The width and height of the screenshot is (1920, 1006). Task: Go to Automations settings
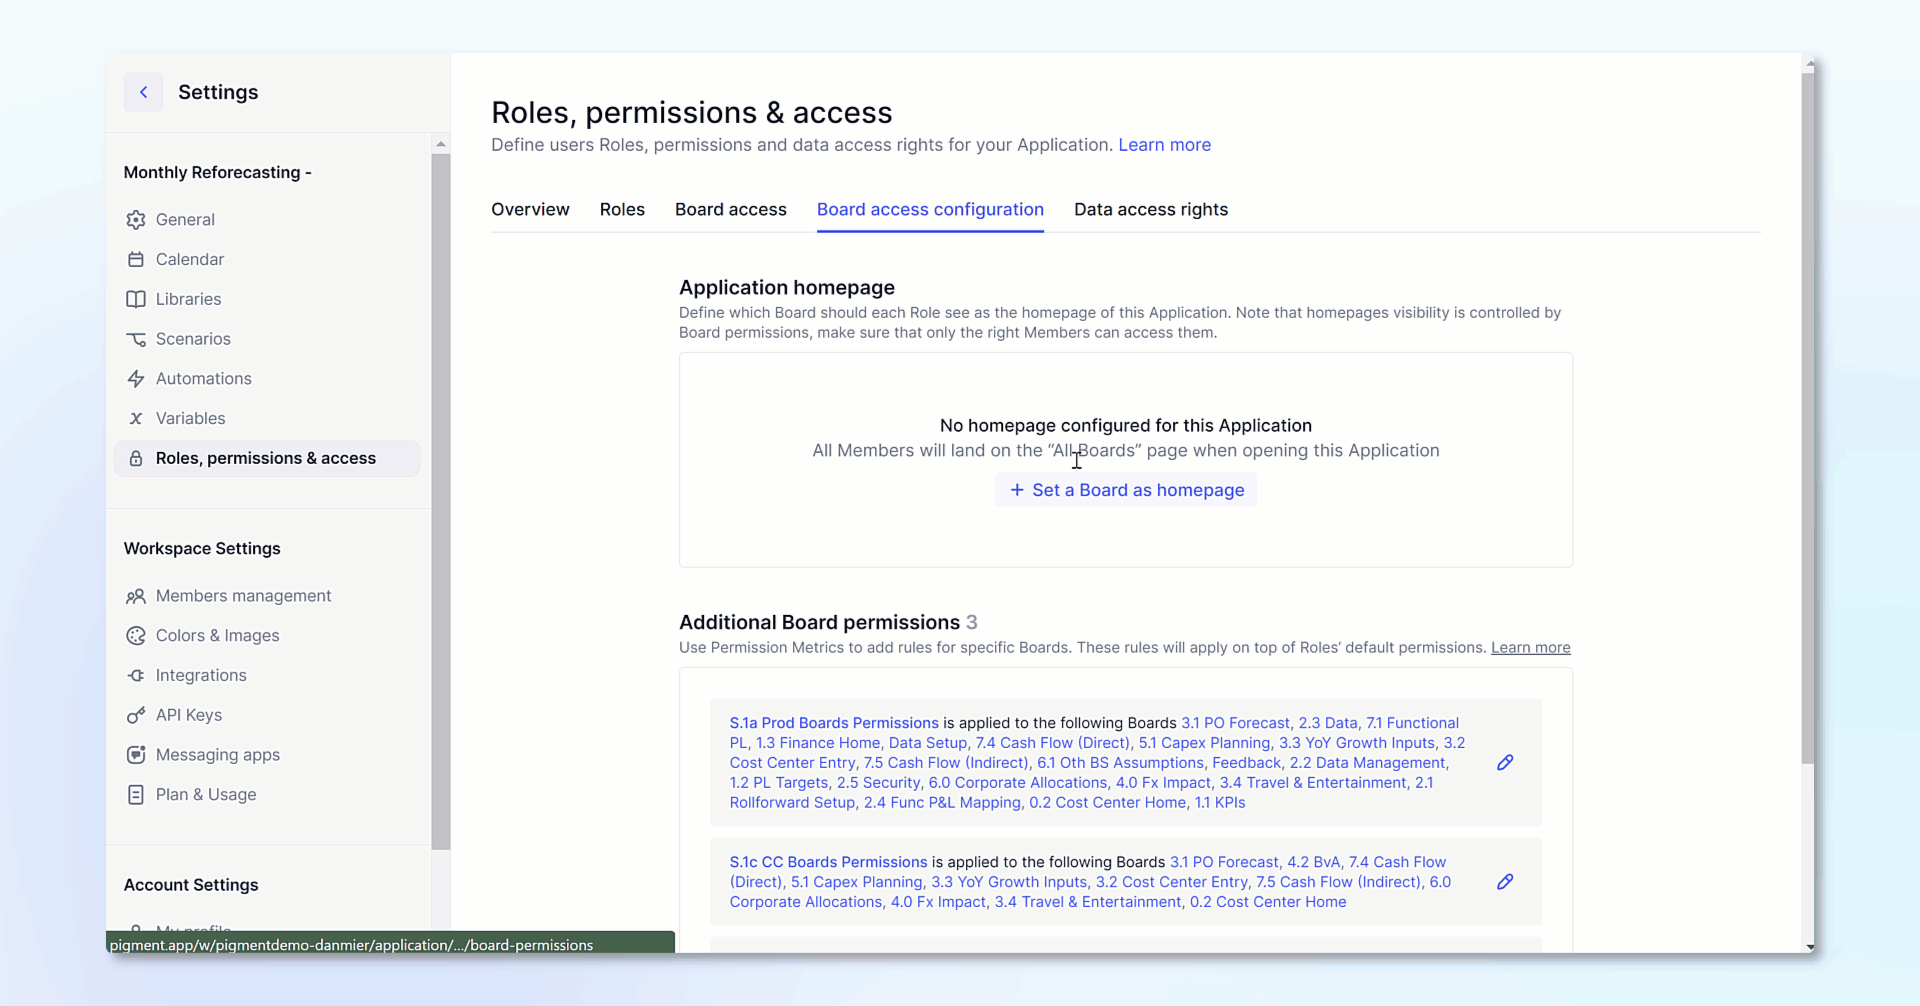(x=267, y=379)
